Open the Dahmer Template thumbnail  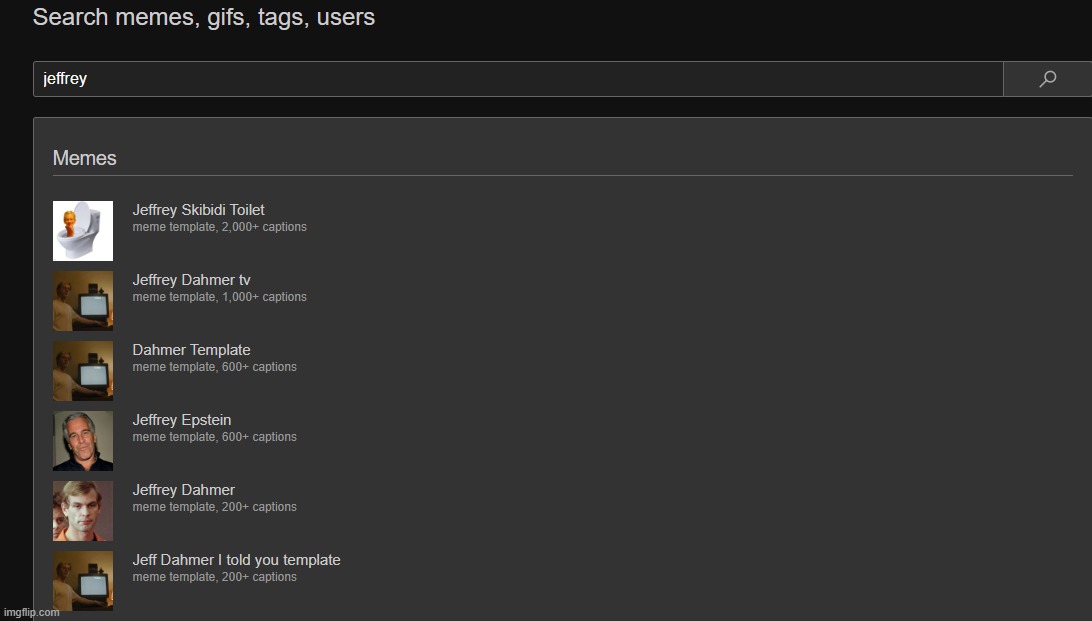tap(83, 371)
